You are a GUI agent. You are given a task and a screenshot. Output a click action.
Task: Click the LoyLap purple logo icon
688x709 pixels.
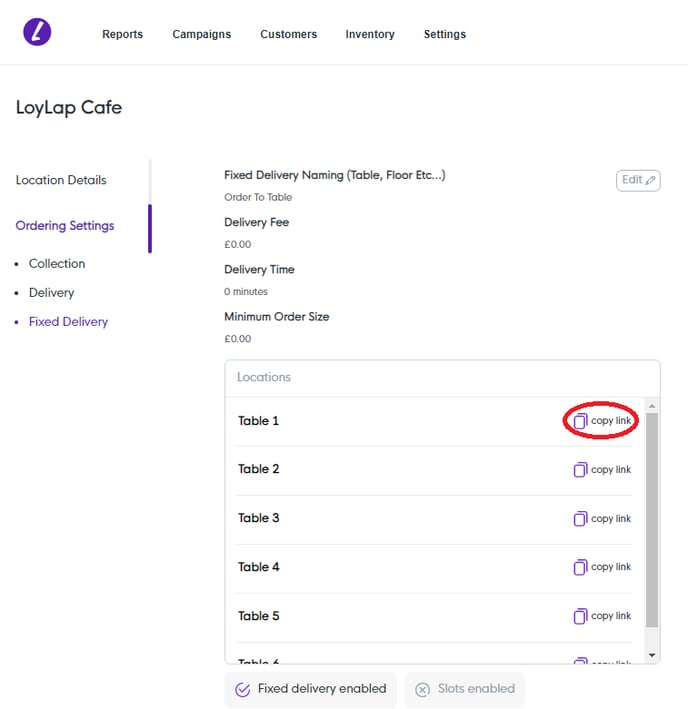pyautogui.click(x=37, y=32)
